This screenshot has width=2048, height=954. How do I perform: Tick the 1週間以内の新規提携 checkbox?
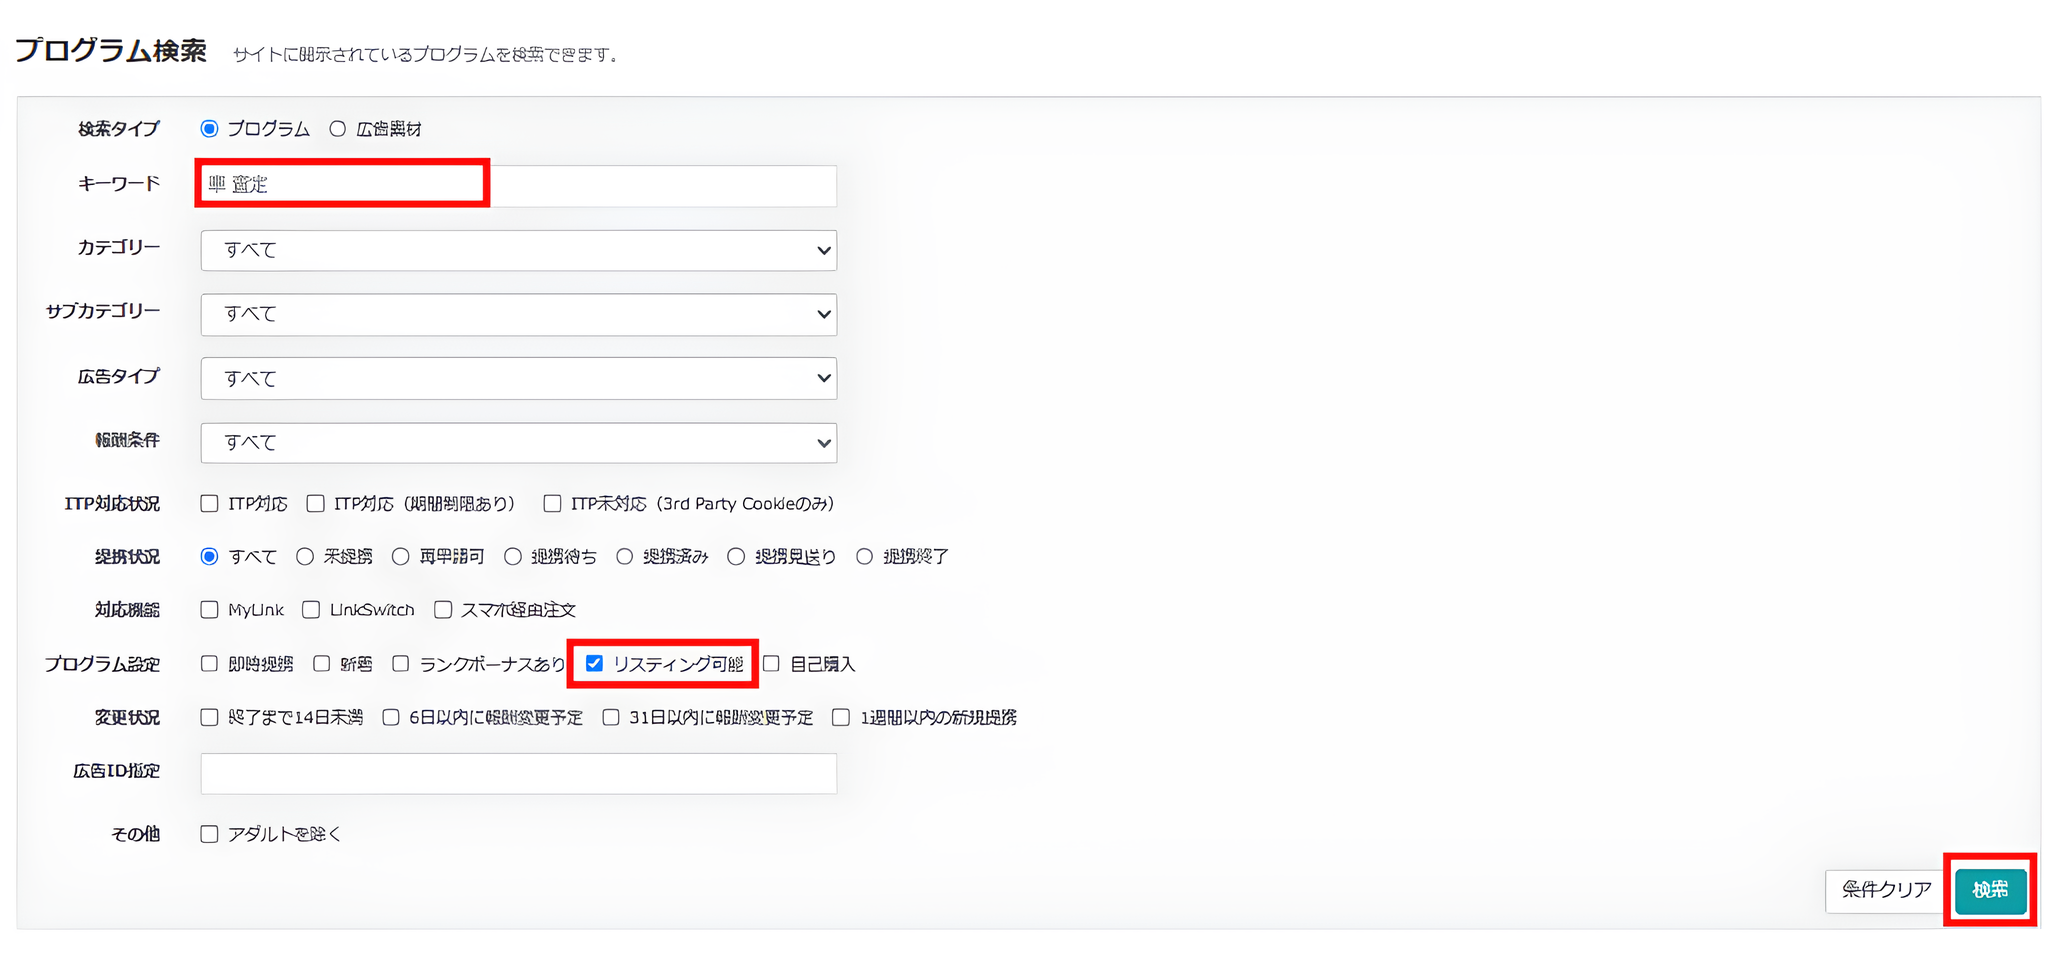pos(841,718)
